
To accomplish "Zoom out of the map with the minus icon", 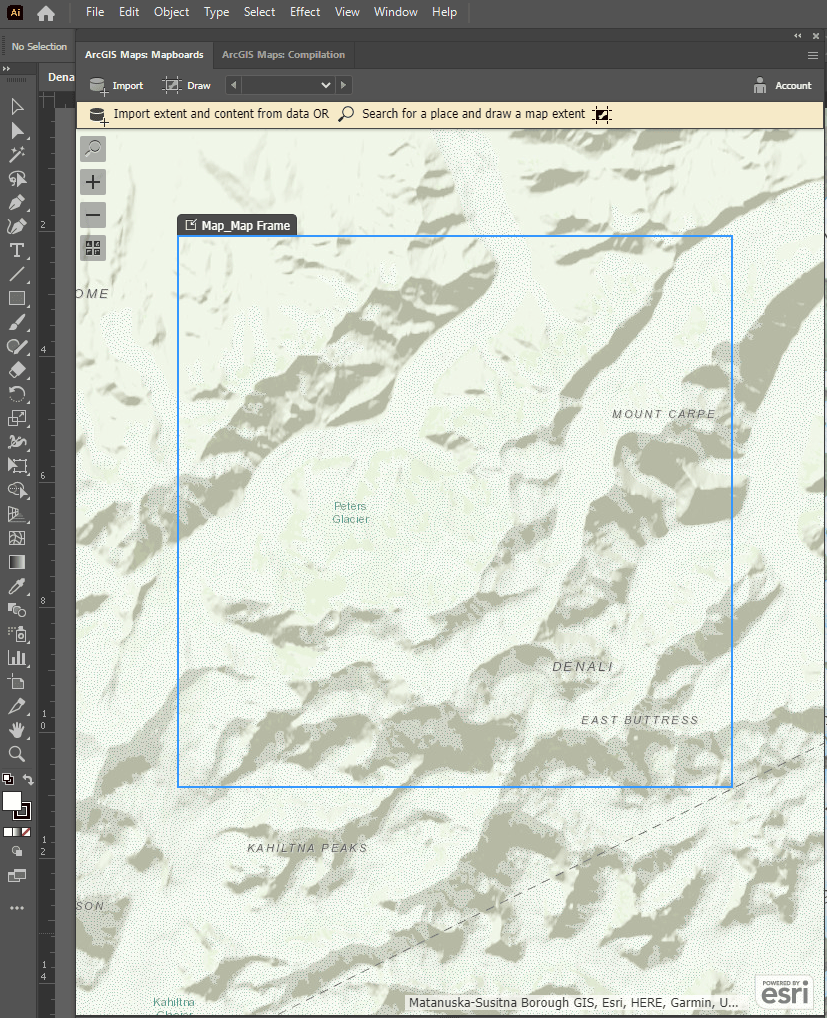I will pos(92,214).
